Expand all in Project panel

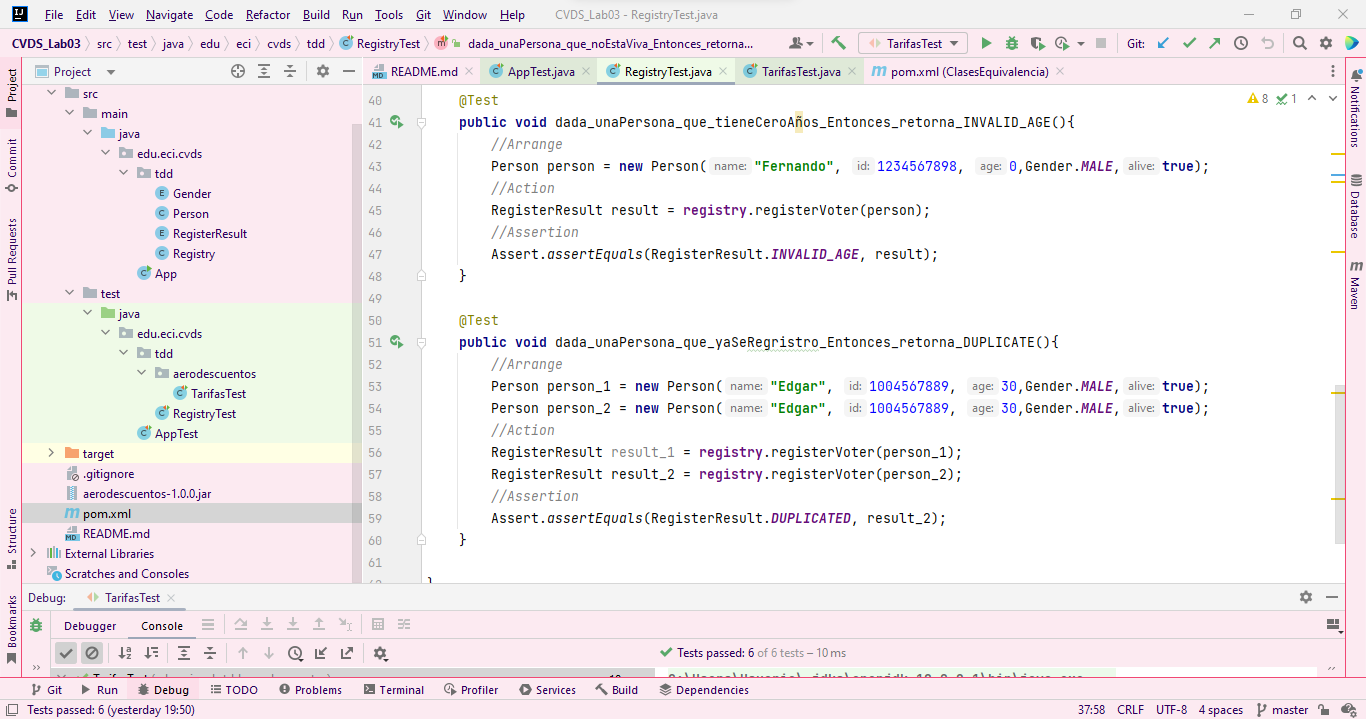264,72
